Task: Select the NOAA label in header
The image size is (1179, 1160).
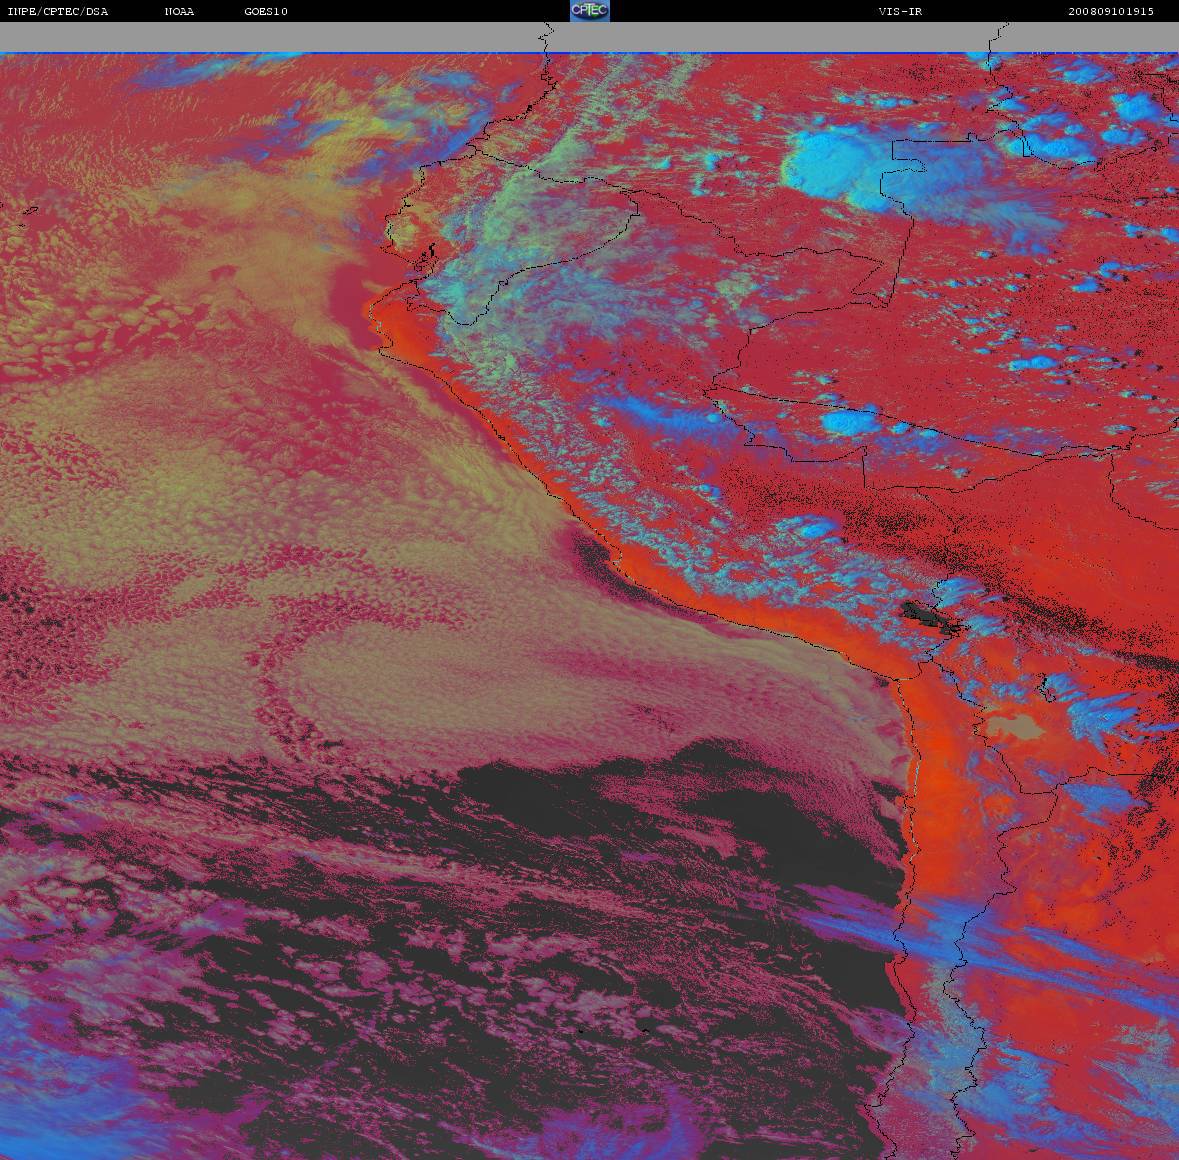Action: click(179, 11)
